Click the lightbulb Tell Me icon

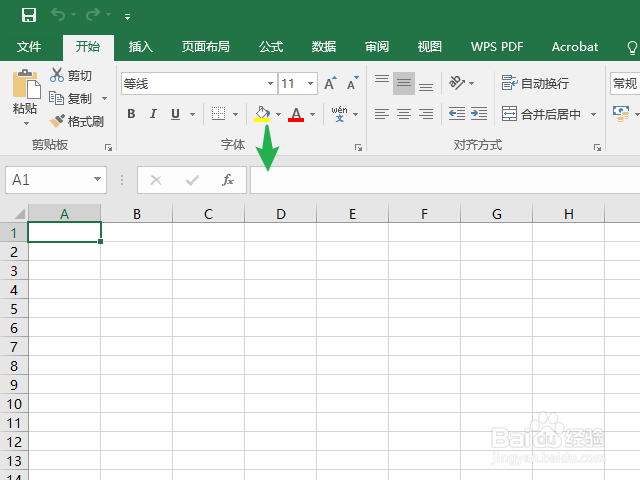(x=632, y=48)
